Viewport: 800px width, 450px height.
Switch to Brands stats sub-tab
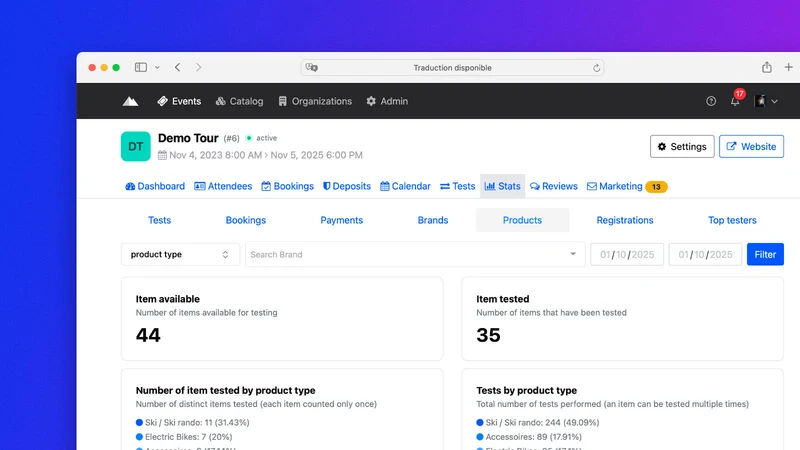[x=433, y=220]
